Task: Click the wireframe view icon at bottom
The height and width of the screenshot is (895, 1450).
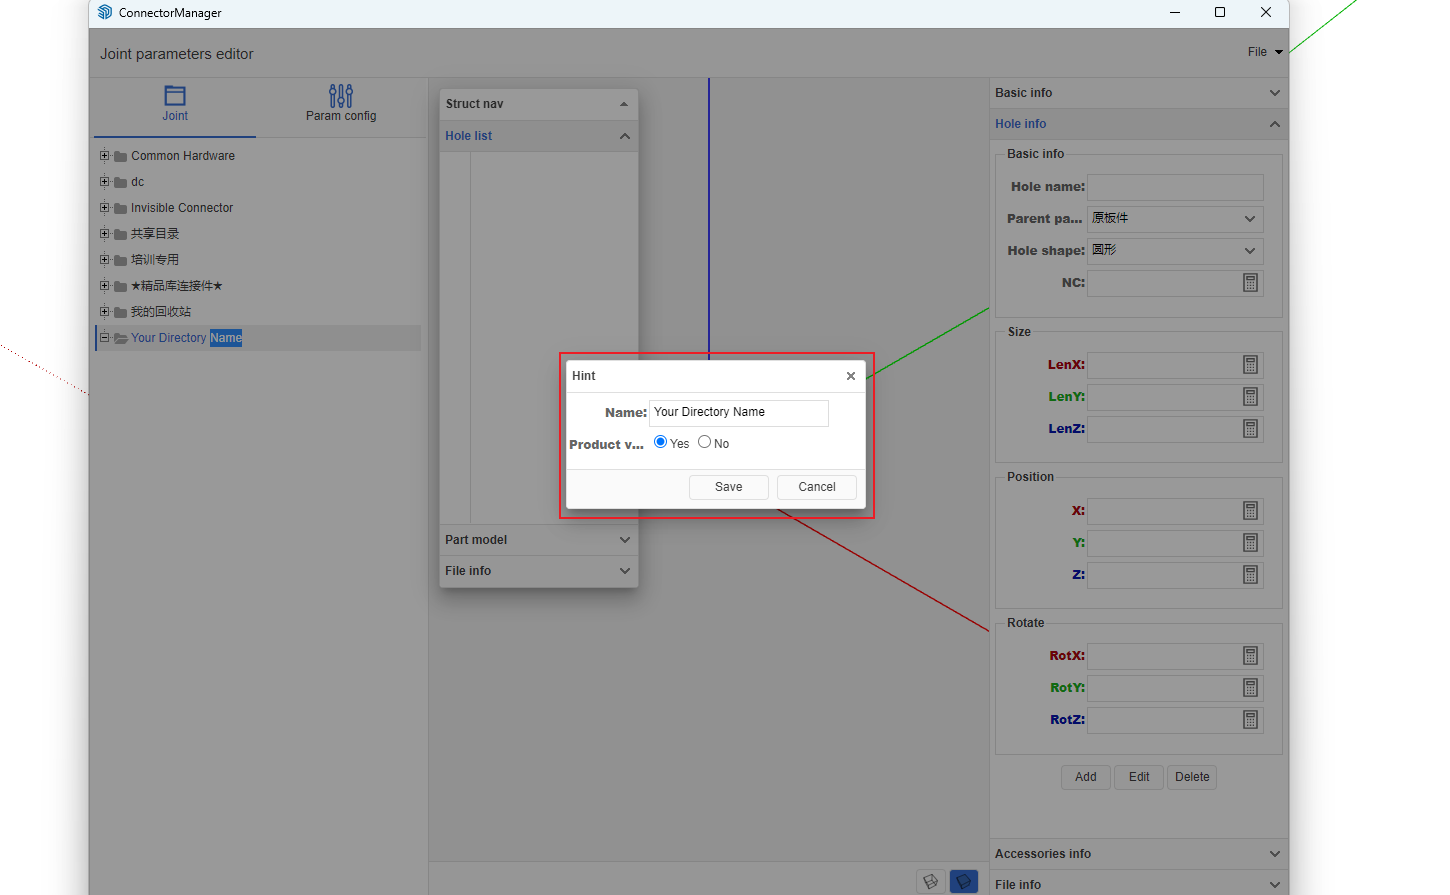Action: tap(931, 881)
